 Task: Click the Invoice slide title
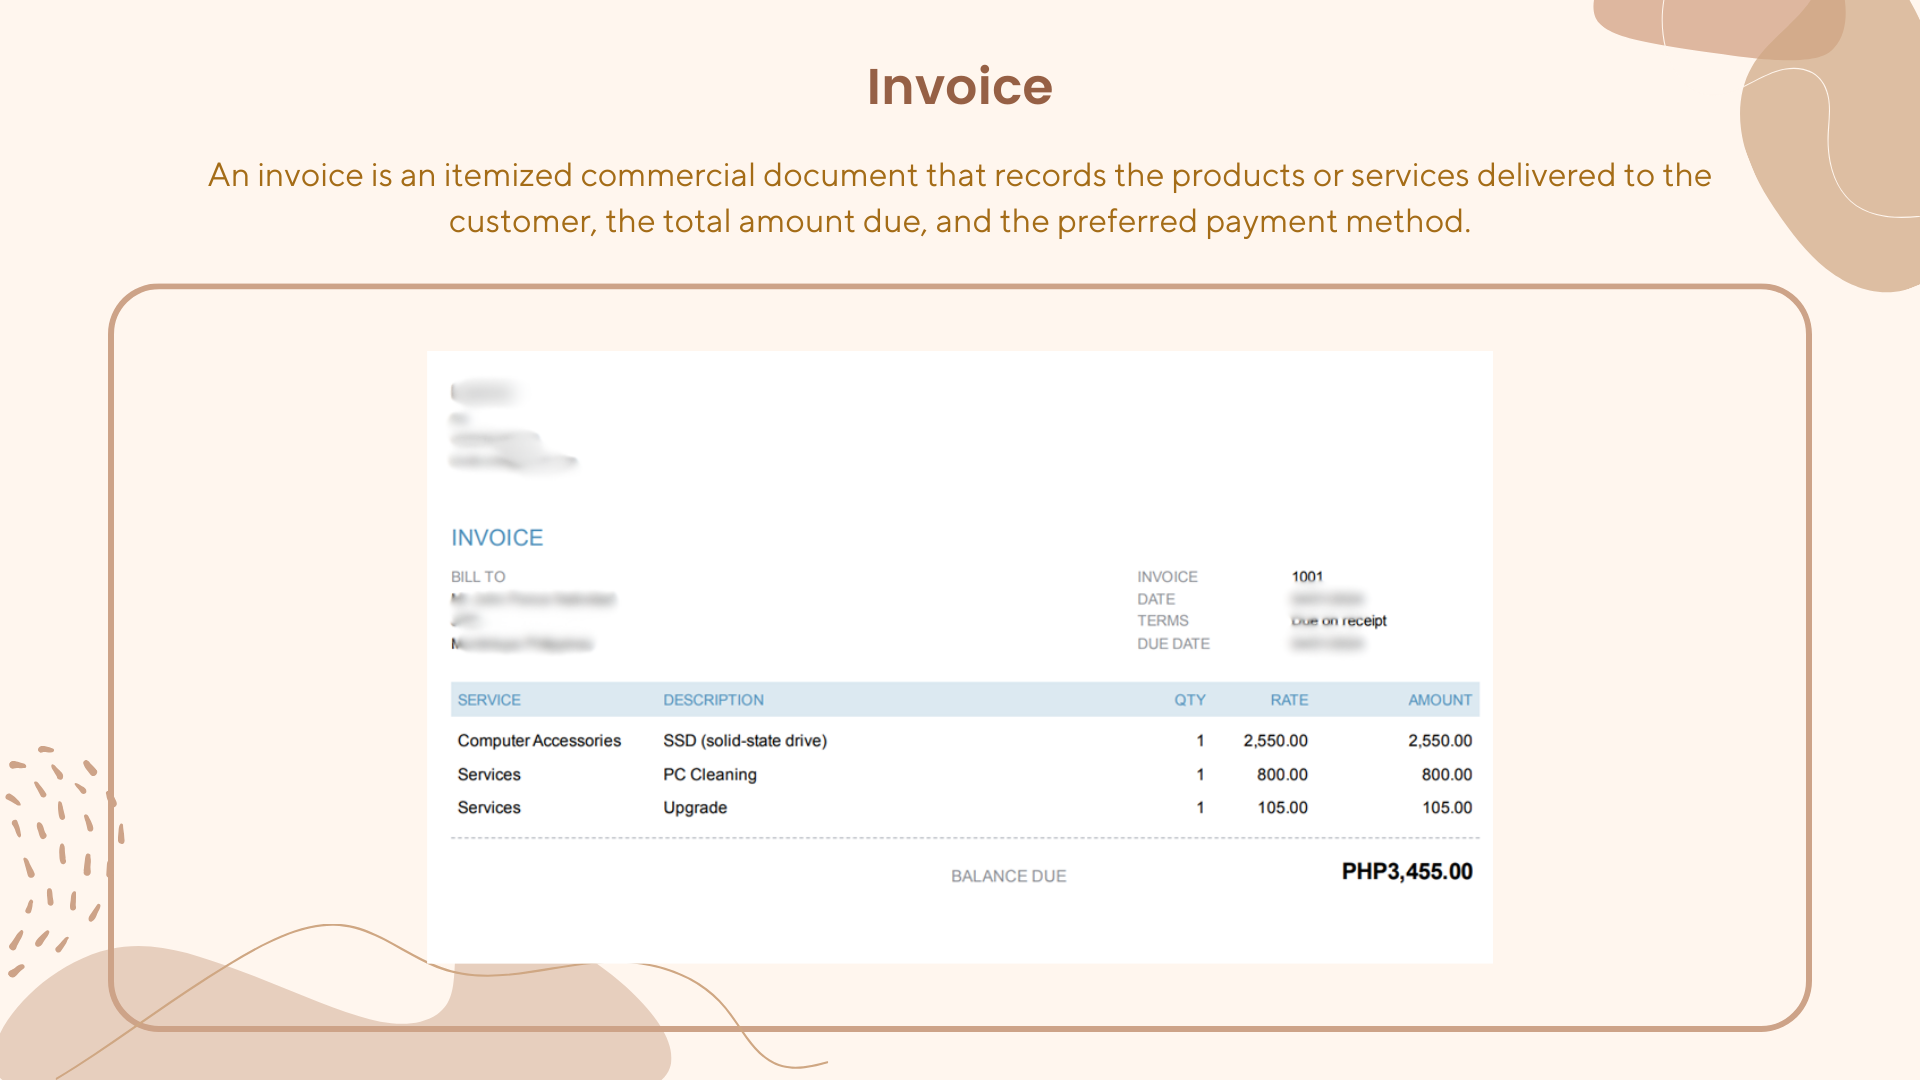[x=959, y=87]
